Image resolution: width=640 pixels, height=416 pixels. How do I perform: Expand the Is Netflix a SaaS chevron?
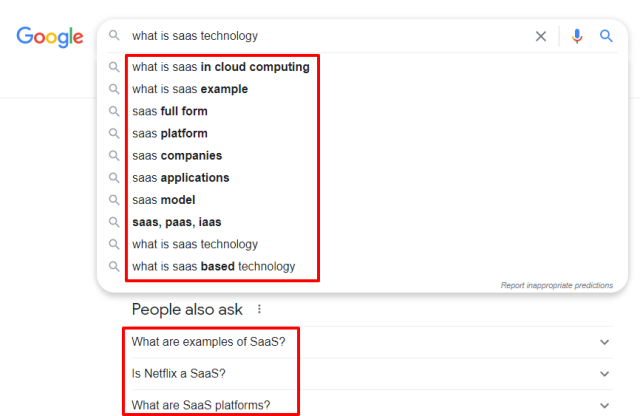[x=604, y=374]
